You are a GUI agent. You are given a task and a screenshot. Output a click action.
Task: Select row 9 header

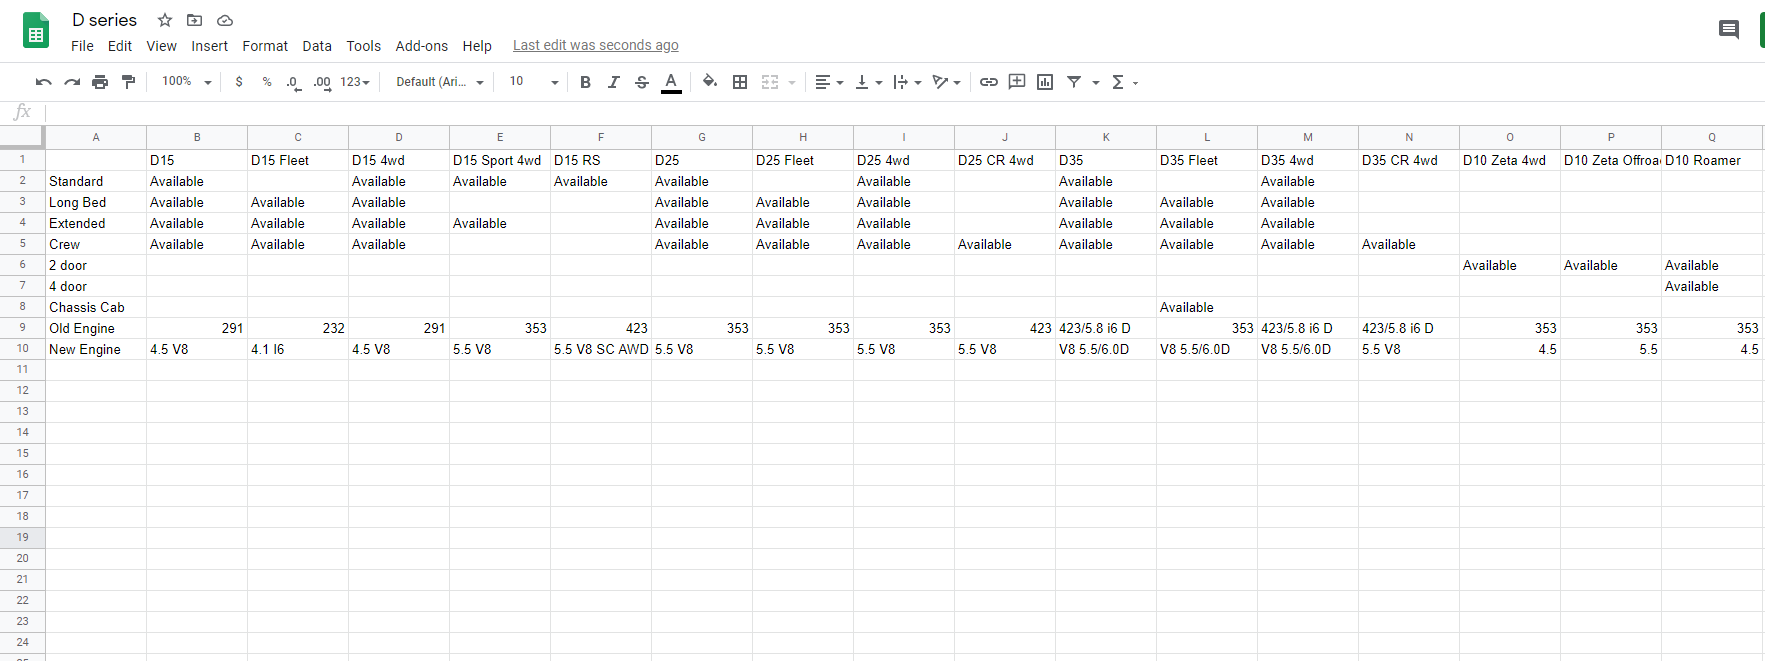tap(22, 327)
